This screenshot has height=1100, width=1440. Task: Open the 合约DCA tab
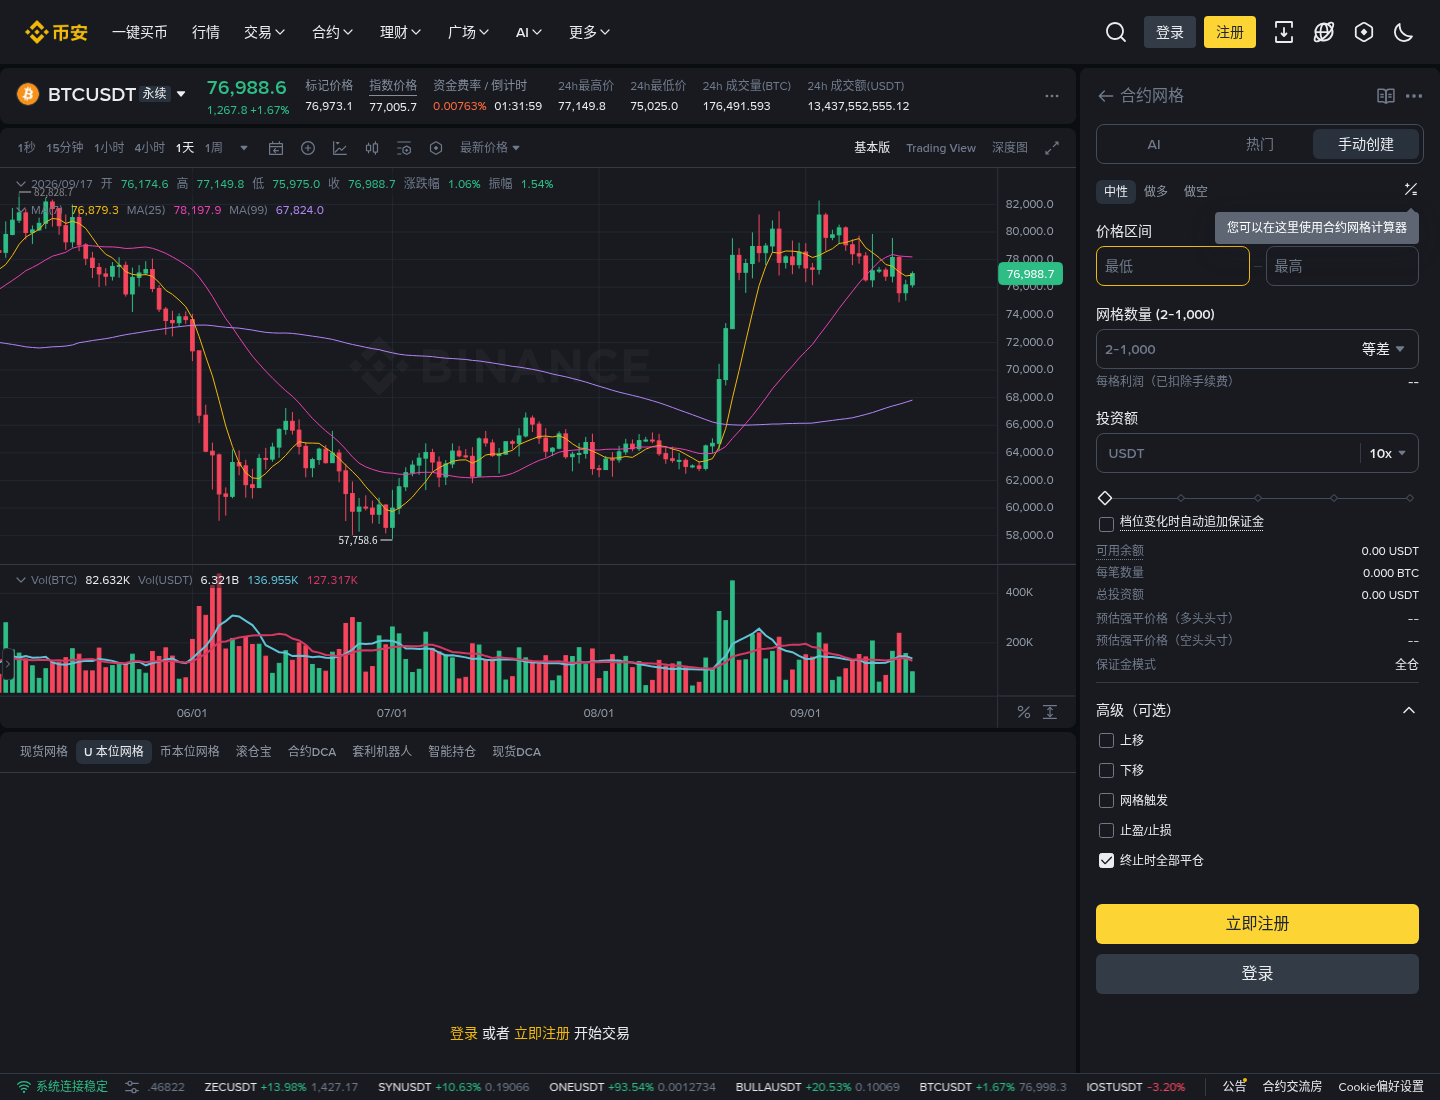[312, 752]
